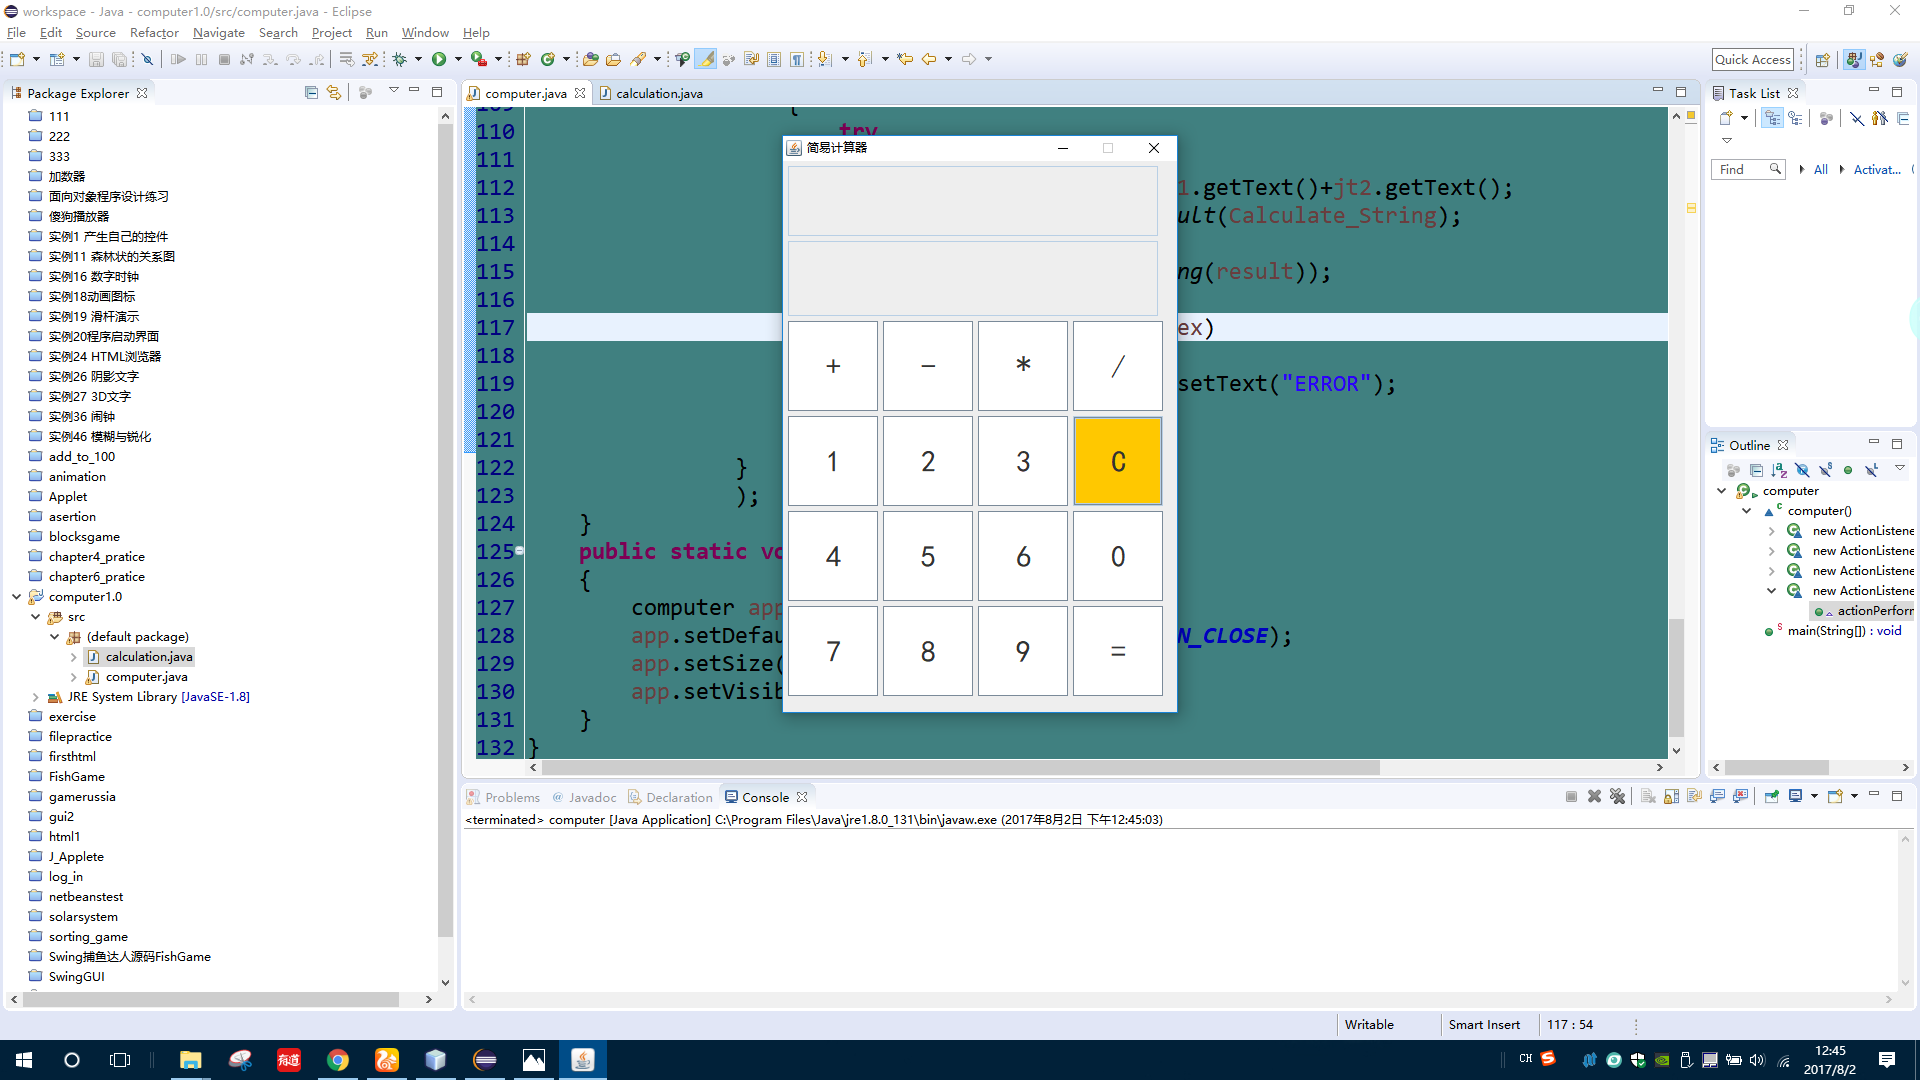This screenshot has height=1080, width=1920.
Task: Click Pin Console icon
Action: 1771,797
